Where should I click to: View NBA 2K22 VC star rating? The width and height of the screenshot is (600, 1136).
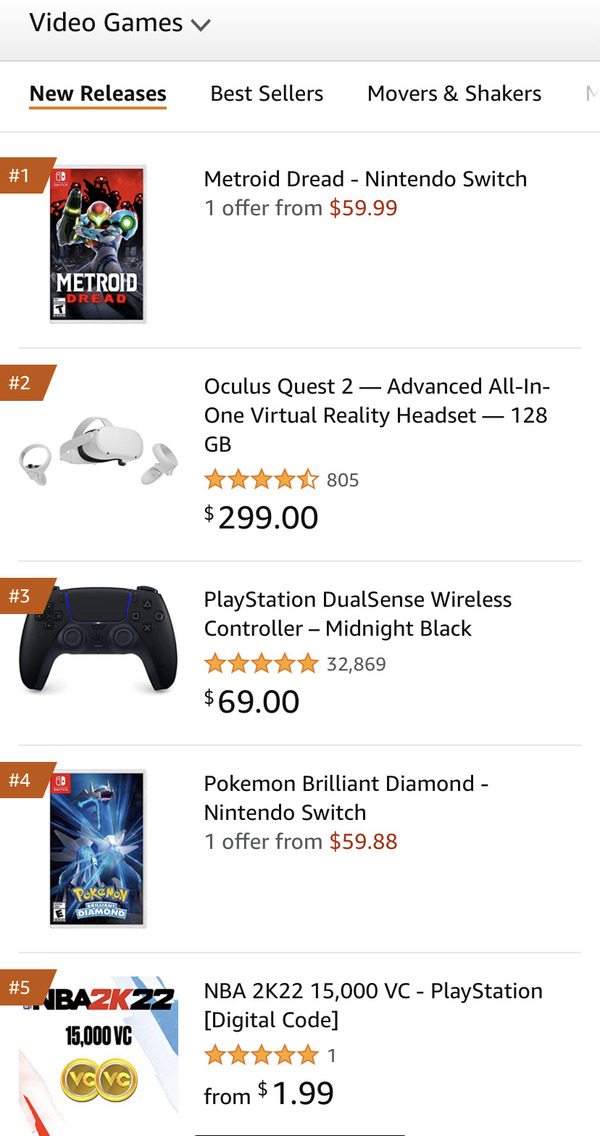[x=261, y=1054]
